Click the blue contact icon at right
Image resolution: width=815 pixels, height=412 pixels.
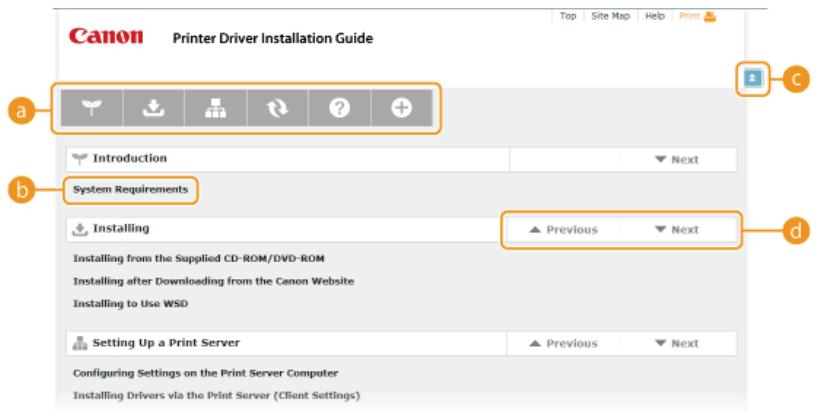[x=752, y=79]
